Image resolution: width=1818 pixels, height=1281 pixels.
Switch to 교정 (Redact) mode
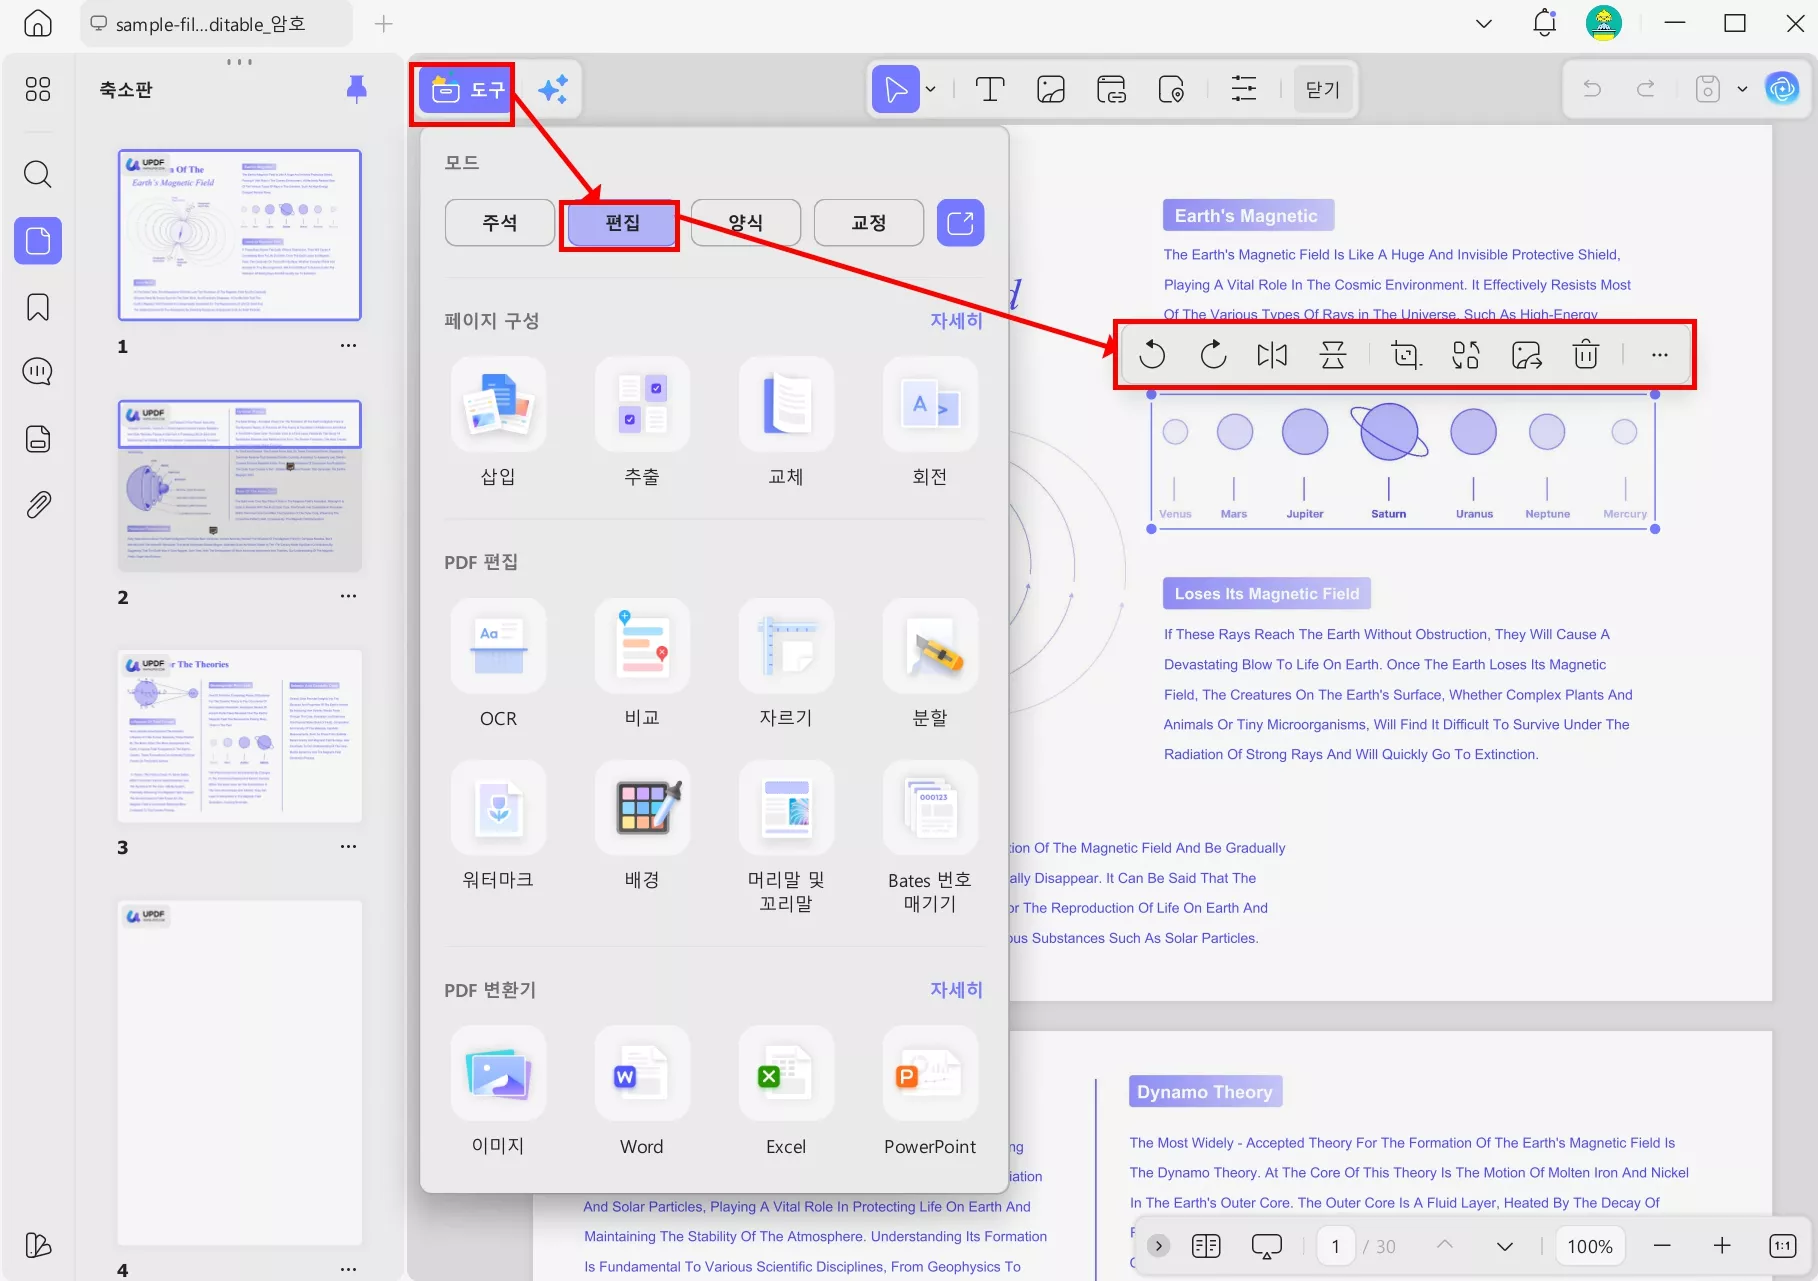pyautogui.click(x=869, y=223)
